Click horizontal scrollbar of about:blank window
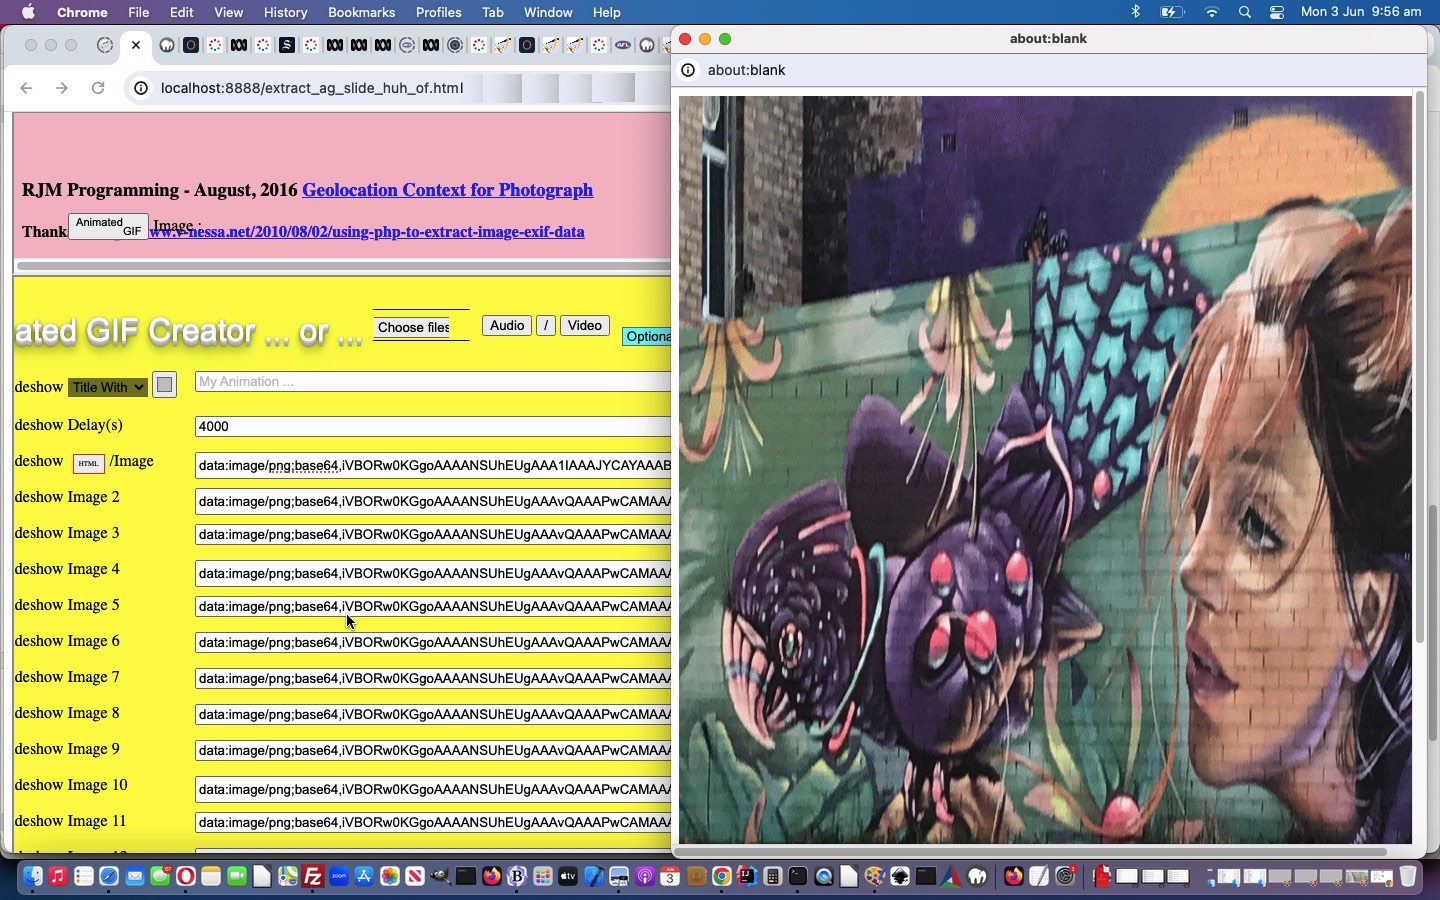Viewport: 1440px width, 900px height. pos(1030,852)
